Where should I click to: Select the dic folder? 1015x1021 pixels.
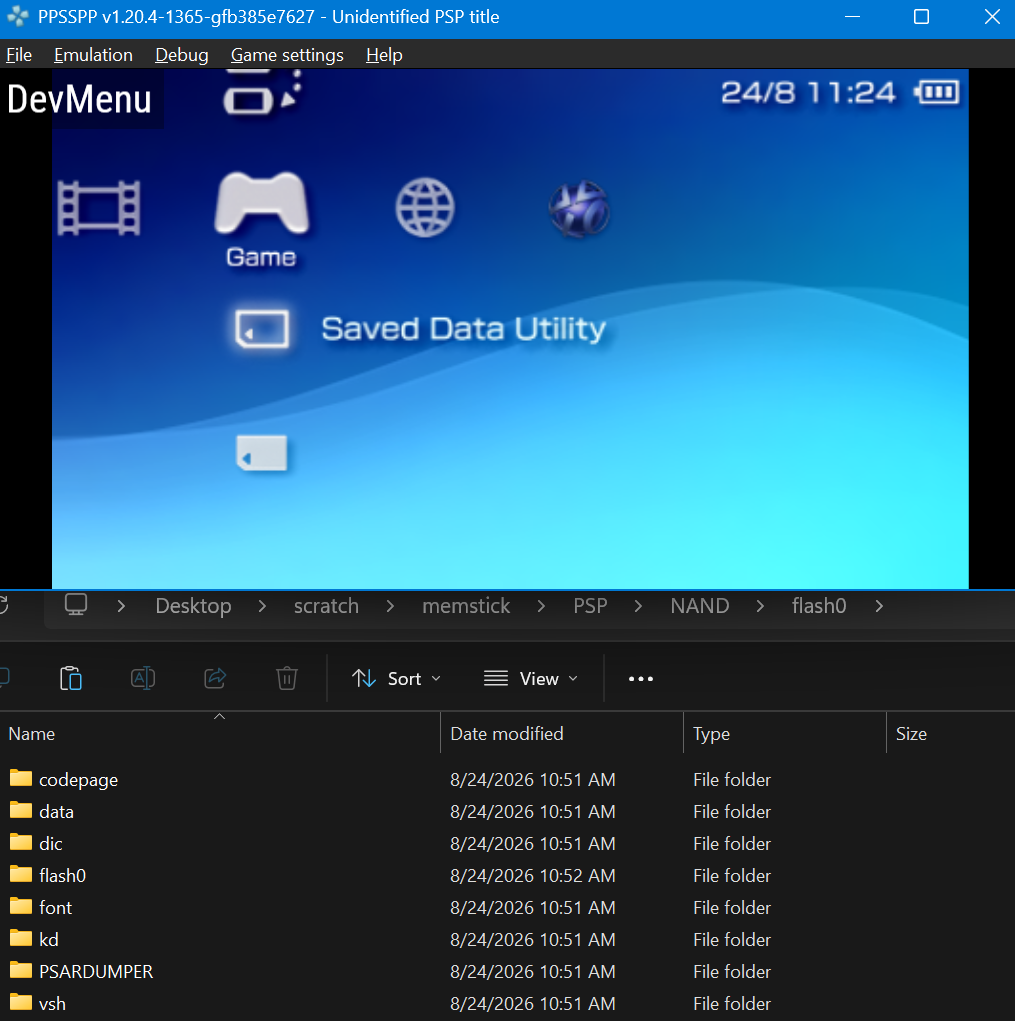pyautogui.click(x=507, y=843)
